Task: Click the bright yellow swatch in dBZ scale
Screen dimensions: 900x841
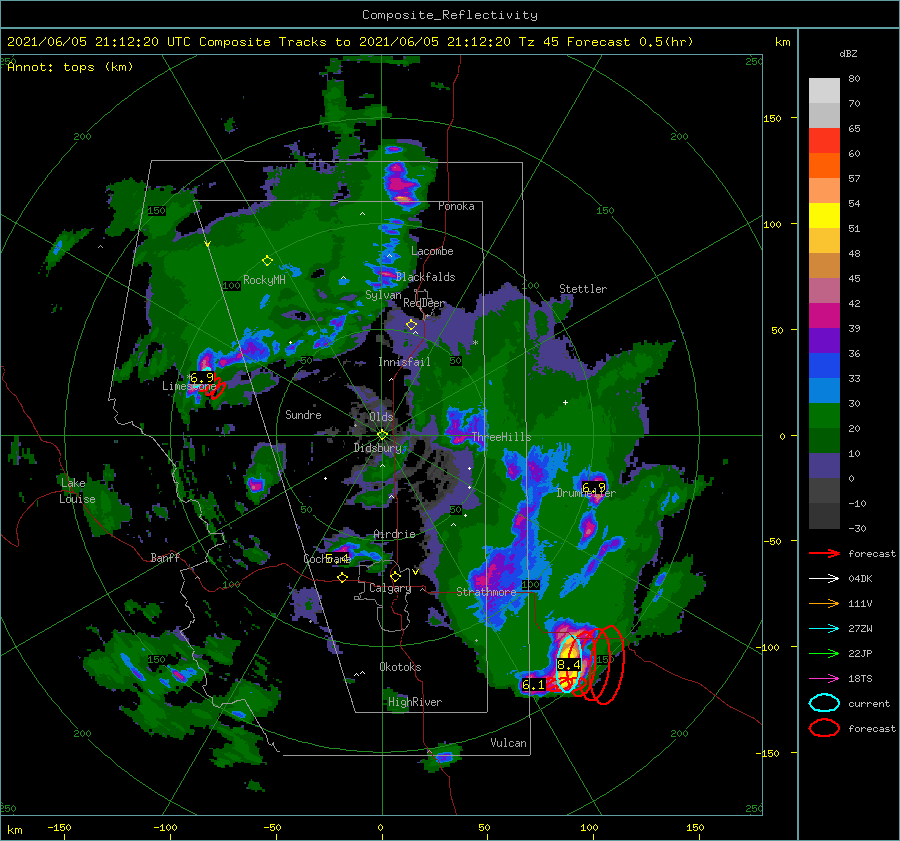Action: [824, 216]
